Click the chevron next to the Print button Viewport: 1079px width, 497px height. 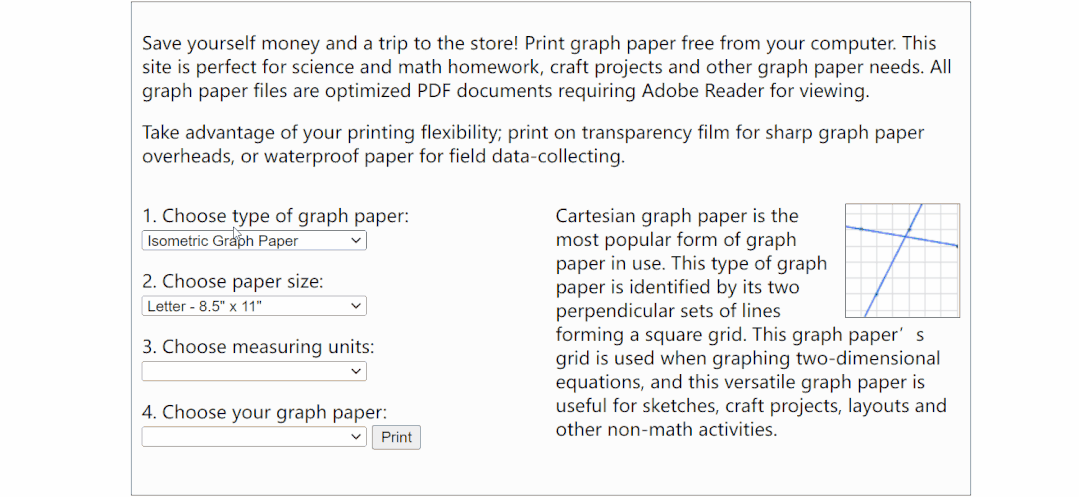coord(356,437)
